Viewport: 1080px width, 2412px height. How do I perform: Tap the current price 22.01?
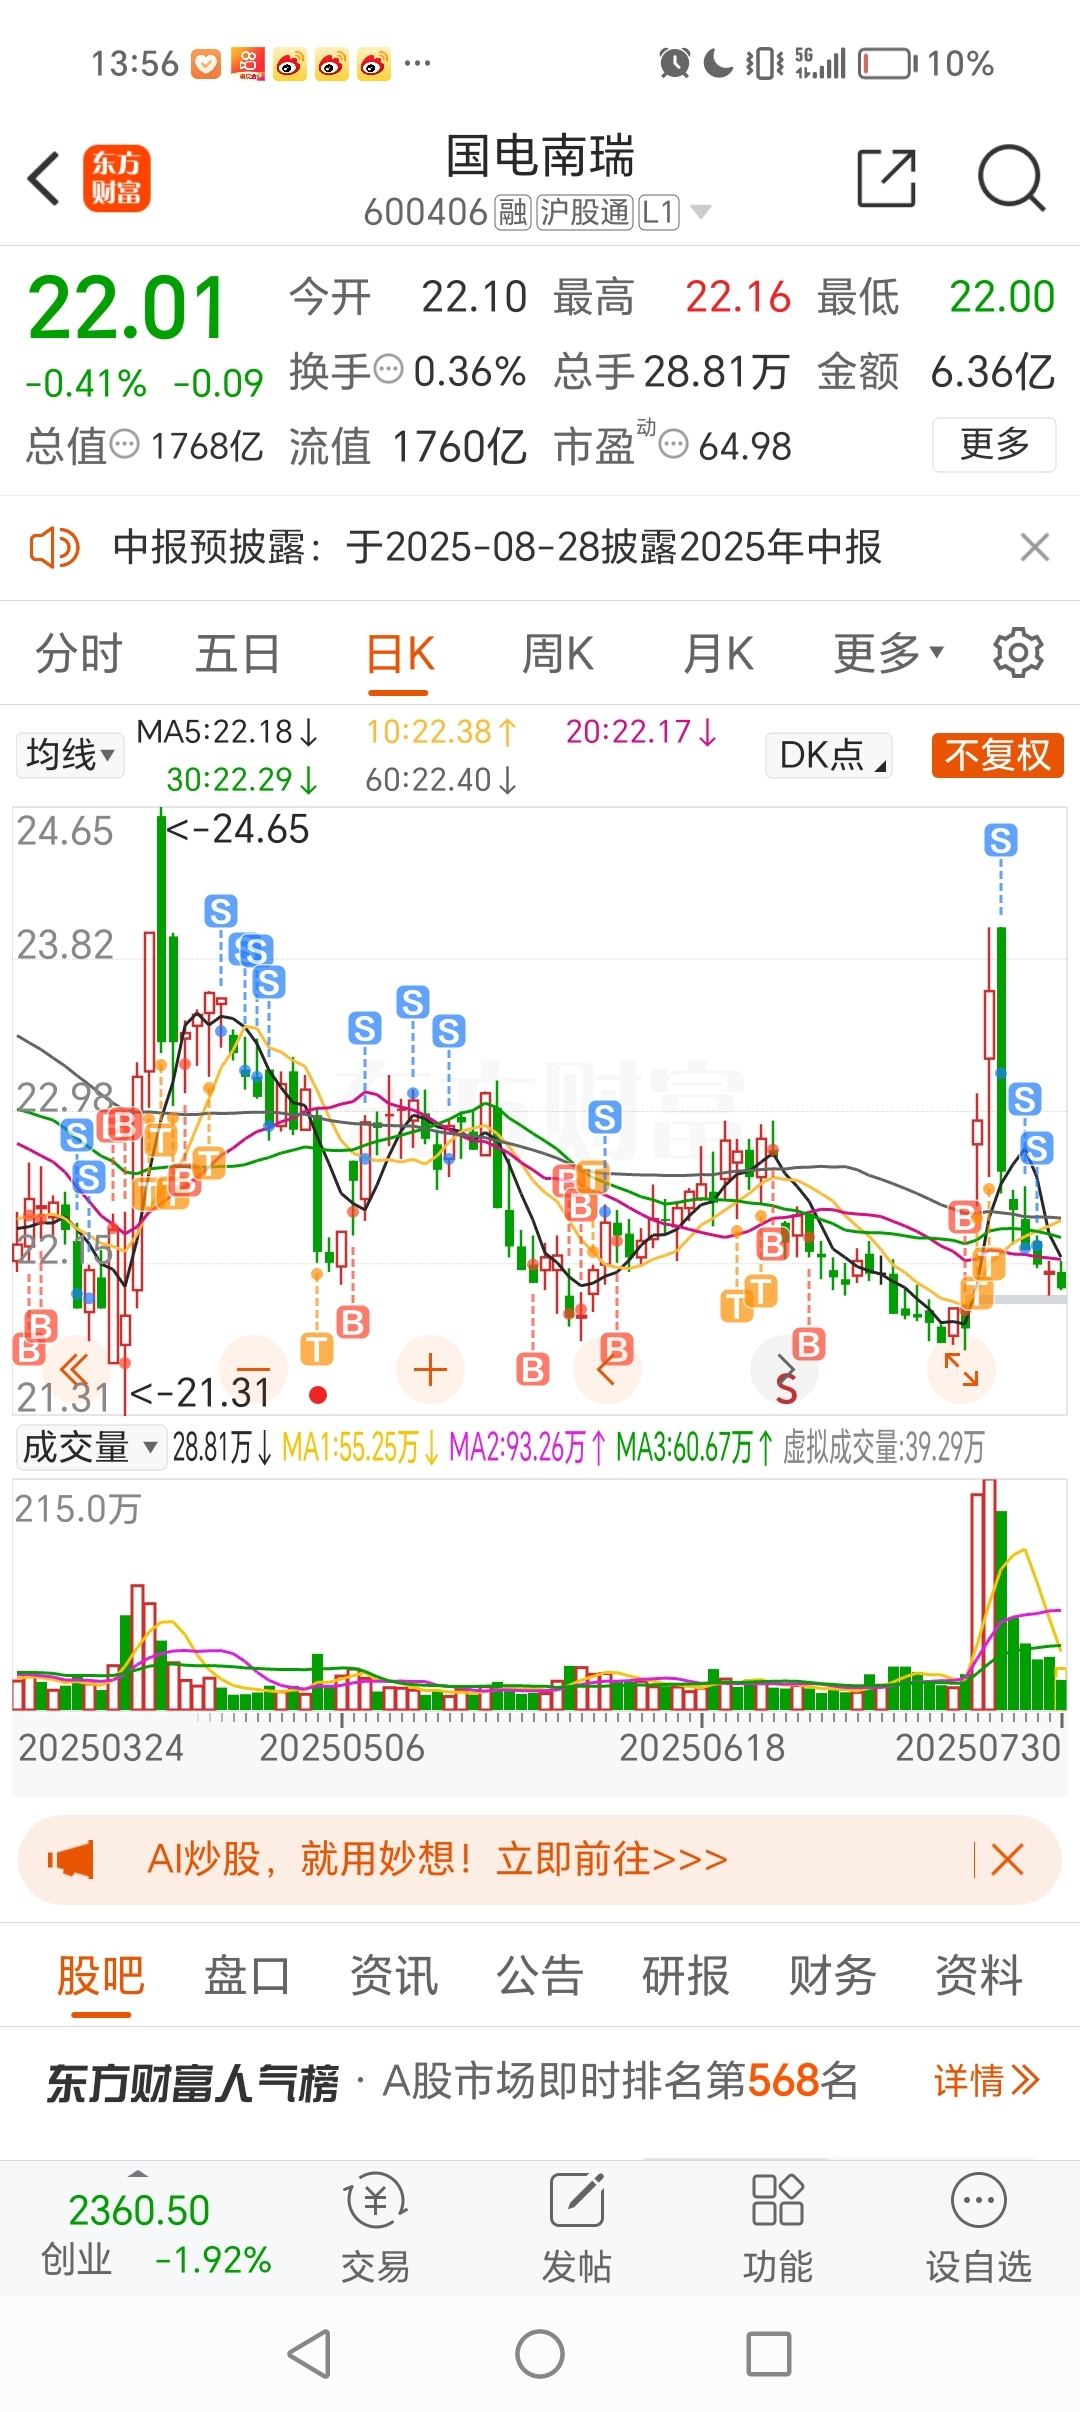coord(127,308)
